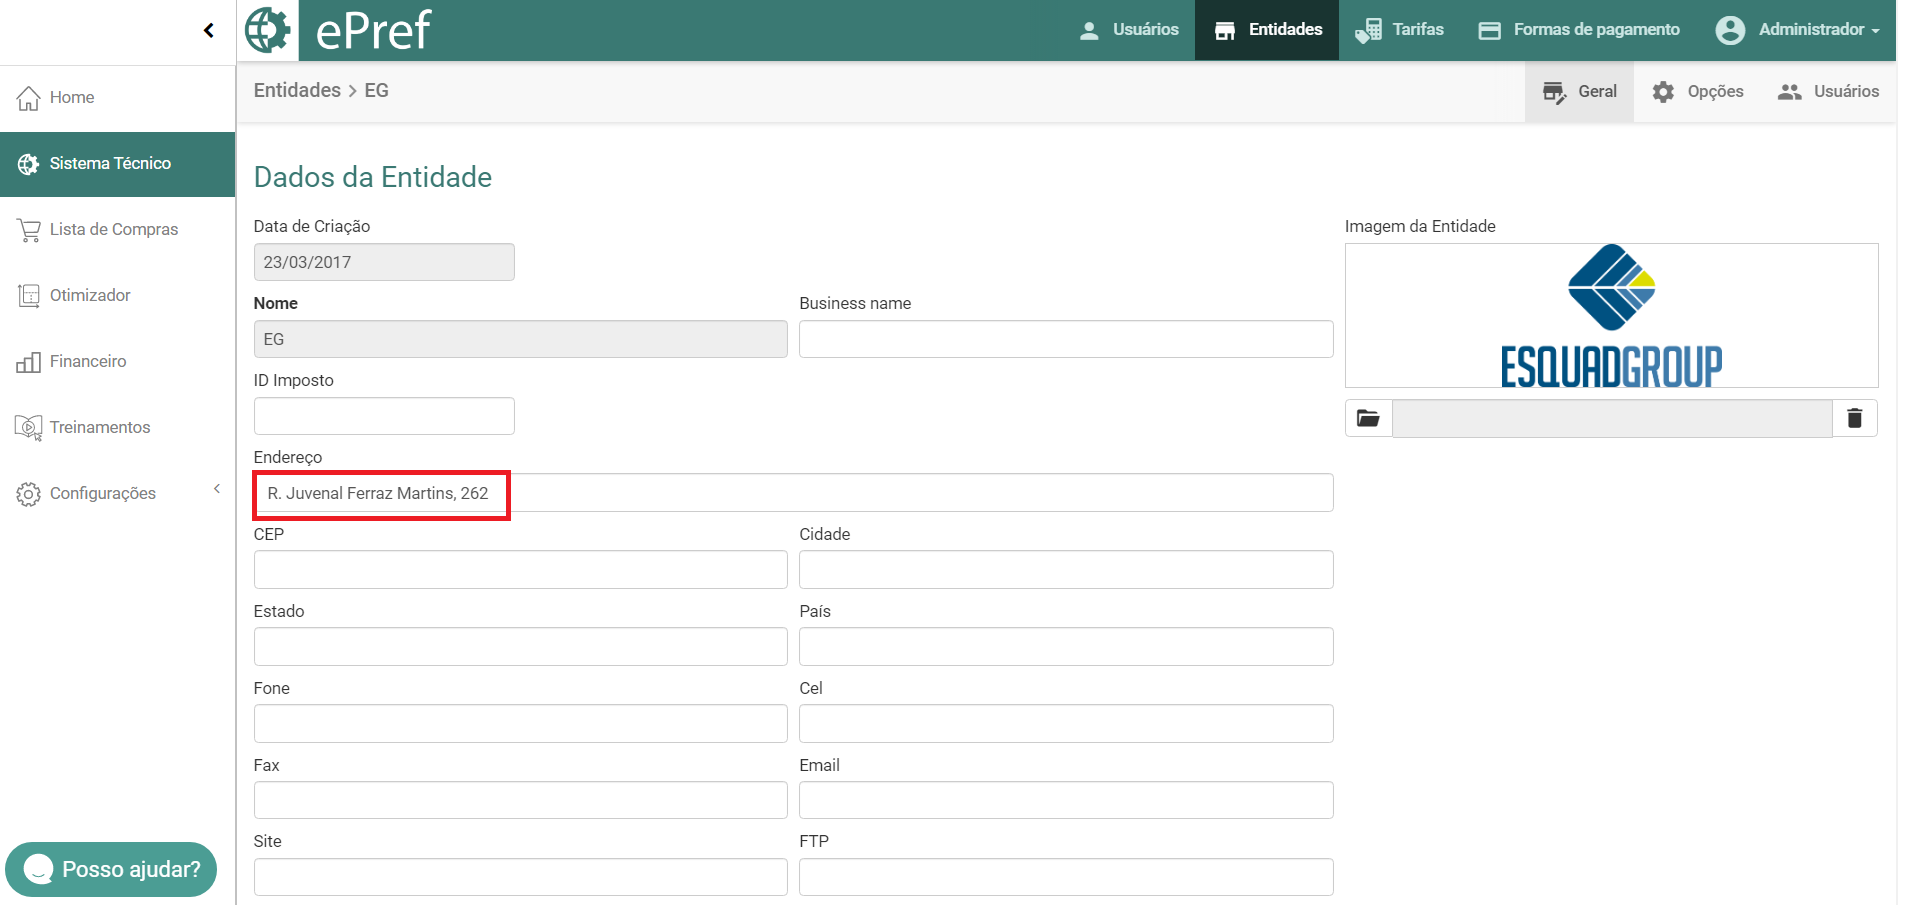The height and width of the screenshot is (905, 1906).
Task: Click the ePref globe logo icon
Action: coord(268,30)
